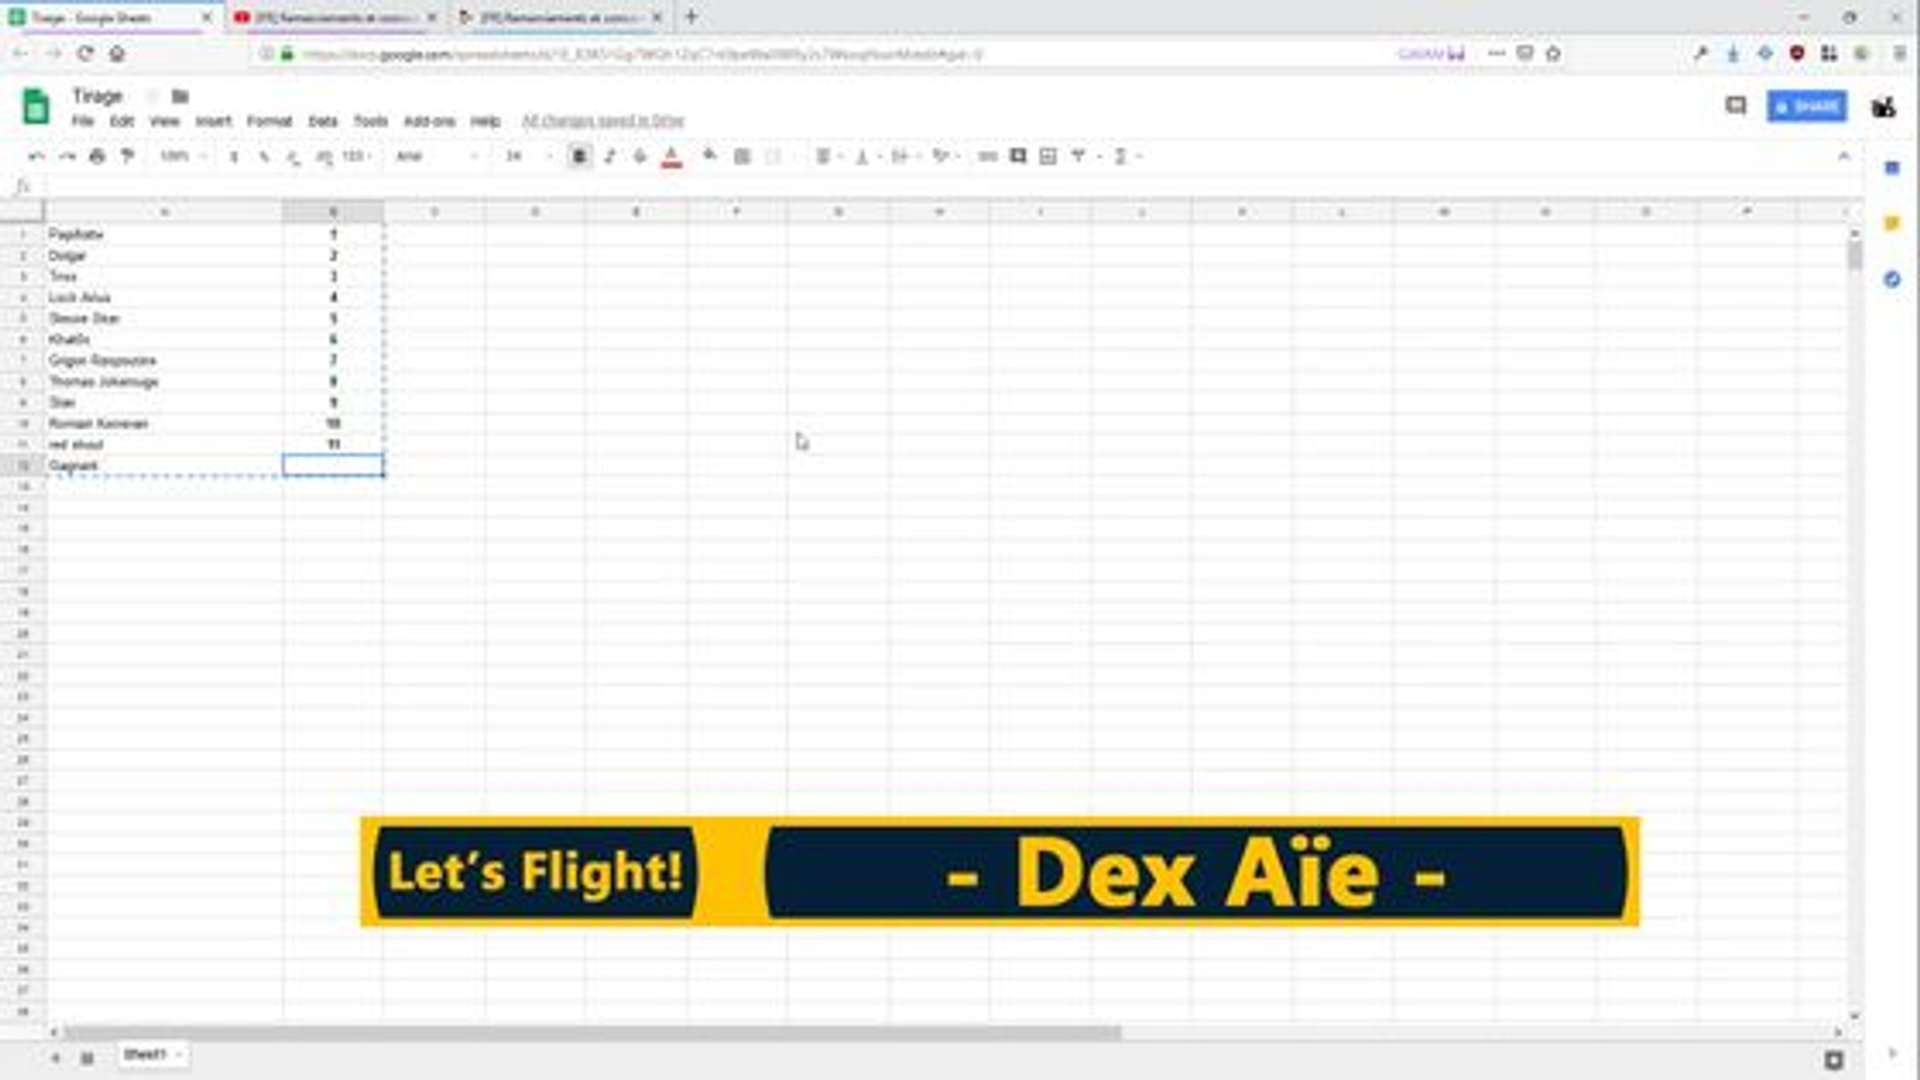Screen dimensions: 1920x1080
Task: Move document using folder icon
Action: pyautogui.click(x=180, y=96)
